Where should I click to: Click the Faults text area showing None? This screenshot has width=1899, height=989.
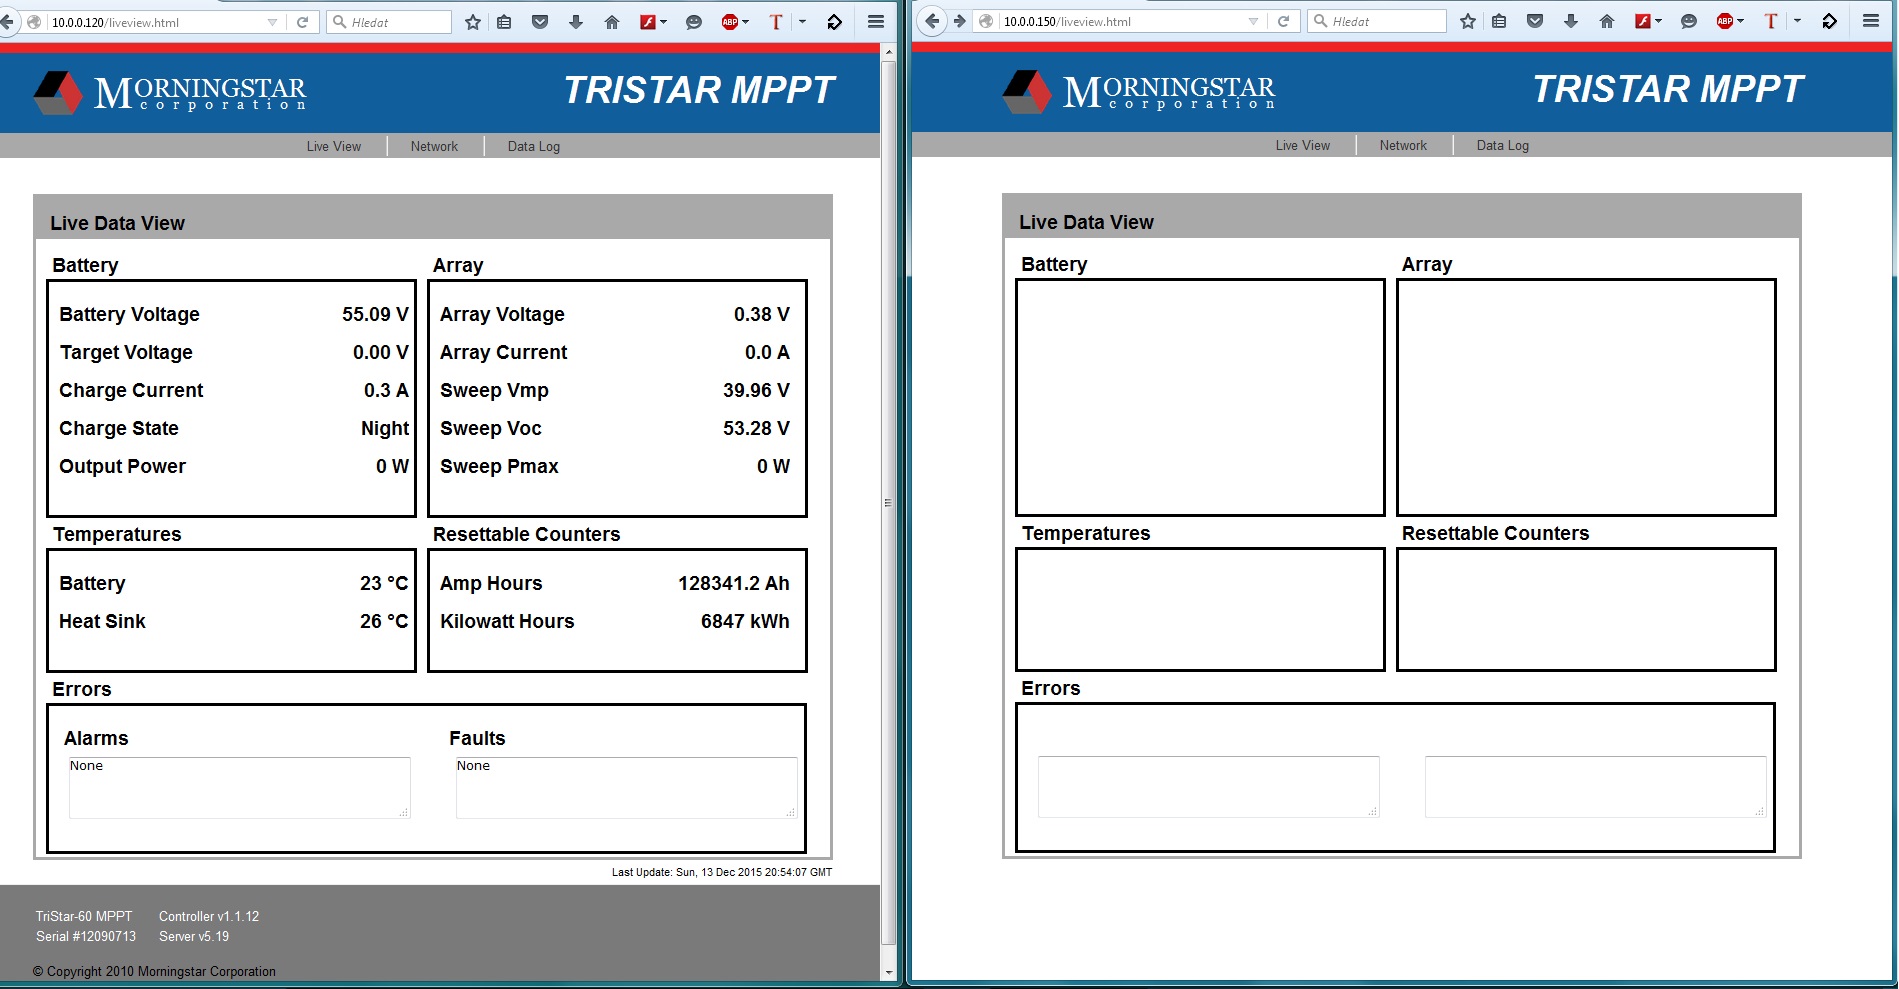click(627, 788)
